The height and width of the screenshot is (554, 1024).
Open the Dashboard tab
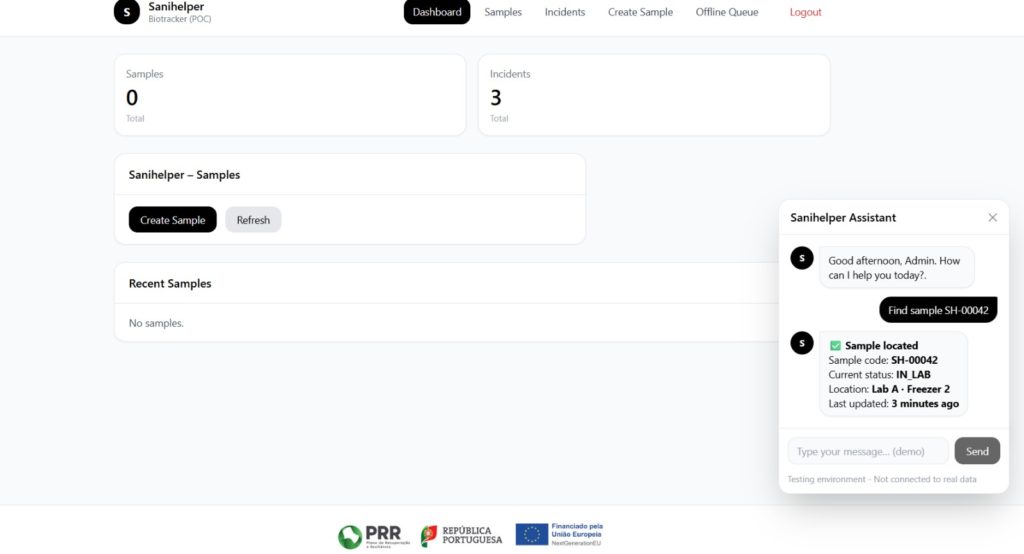coord(437,12)
